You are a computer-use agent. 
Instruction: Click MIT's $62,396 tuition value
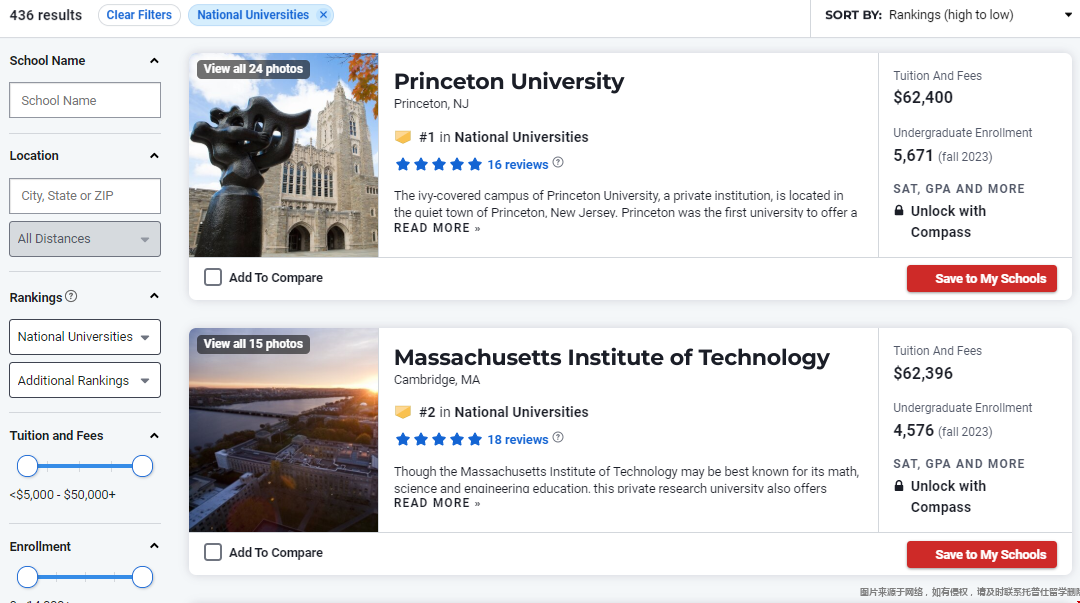pos(923,374)
